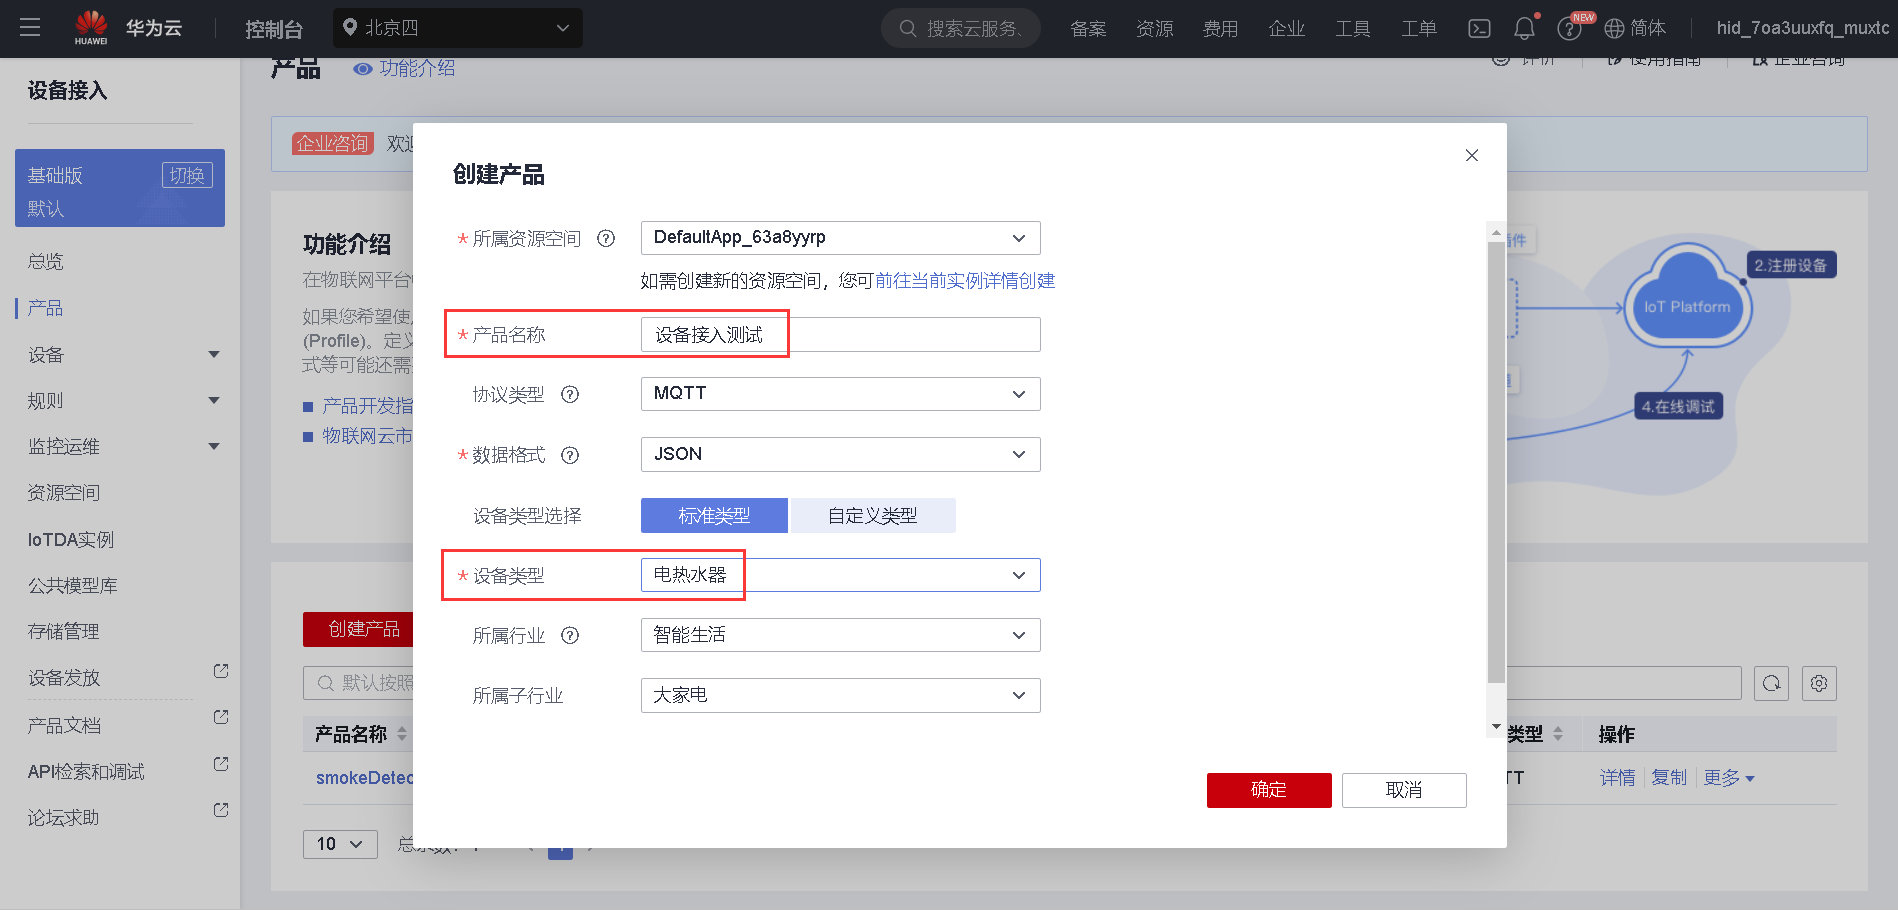Open 论坛求助 external link icon
Viewport: 1898px width, 910px height.
click(221, 810)
